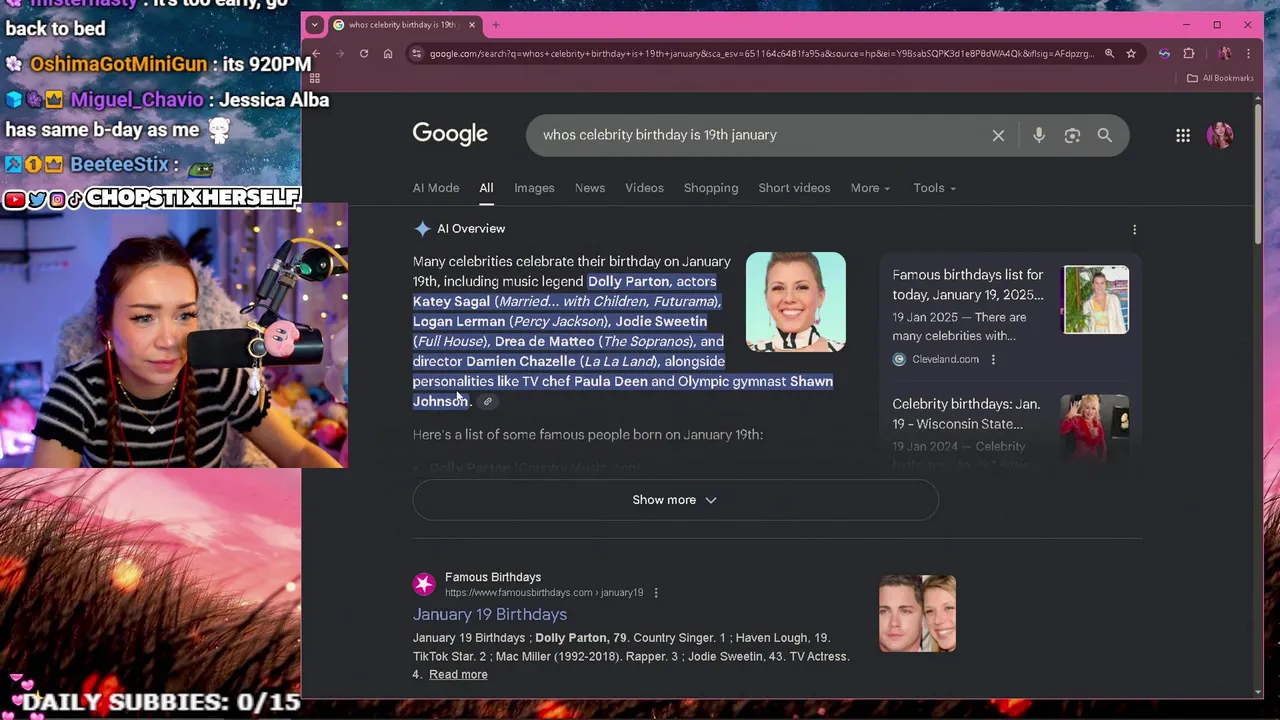Click the address bar URL

click(x=761, y=54)
